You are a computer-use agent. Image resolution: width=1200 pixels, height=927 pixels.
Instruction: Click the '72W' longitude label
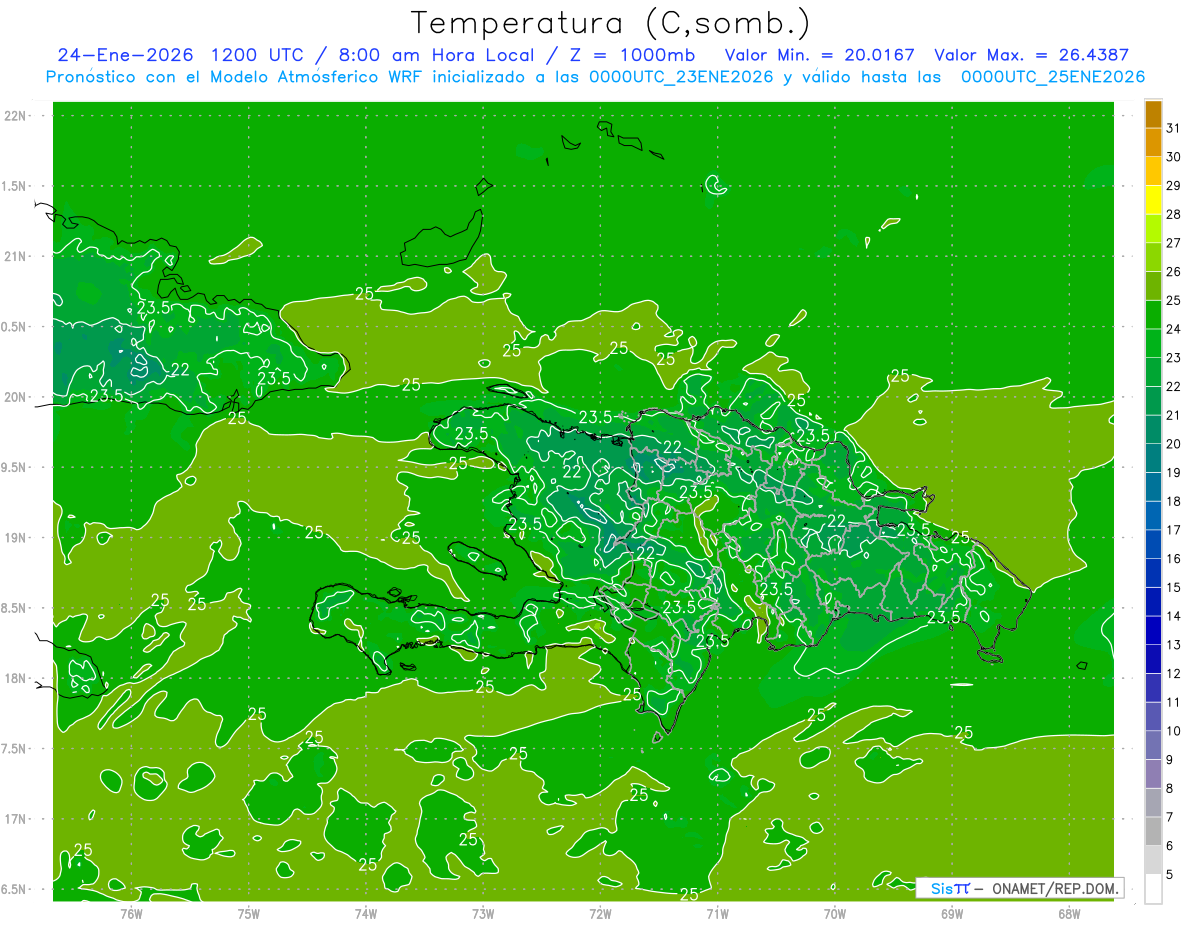tap(600, 915)
